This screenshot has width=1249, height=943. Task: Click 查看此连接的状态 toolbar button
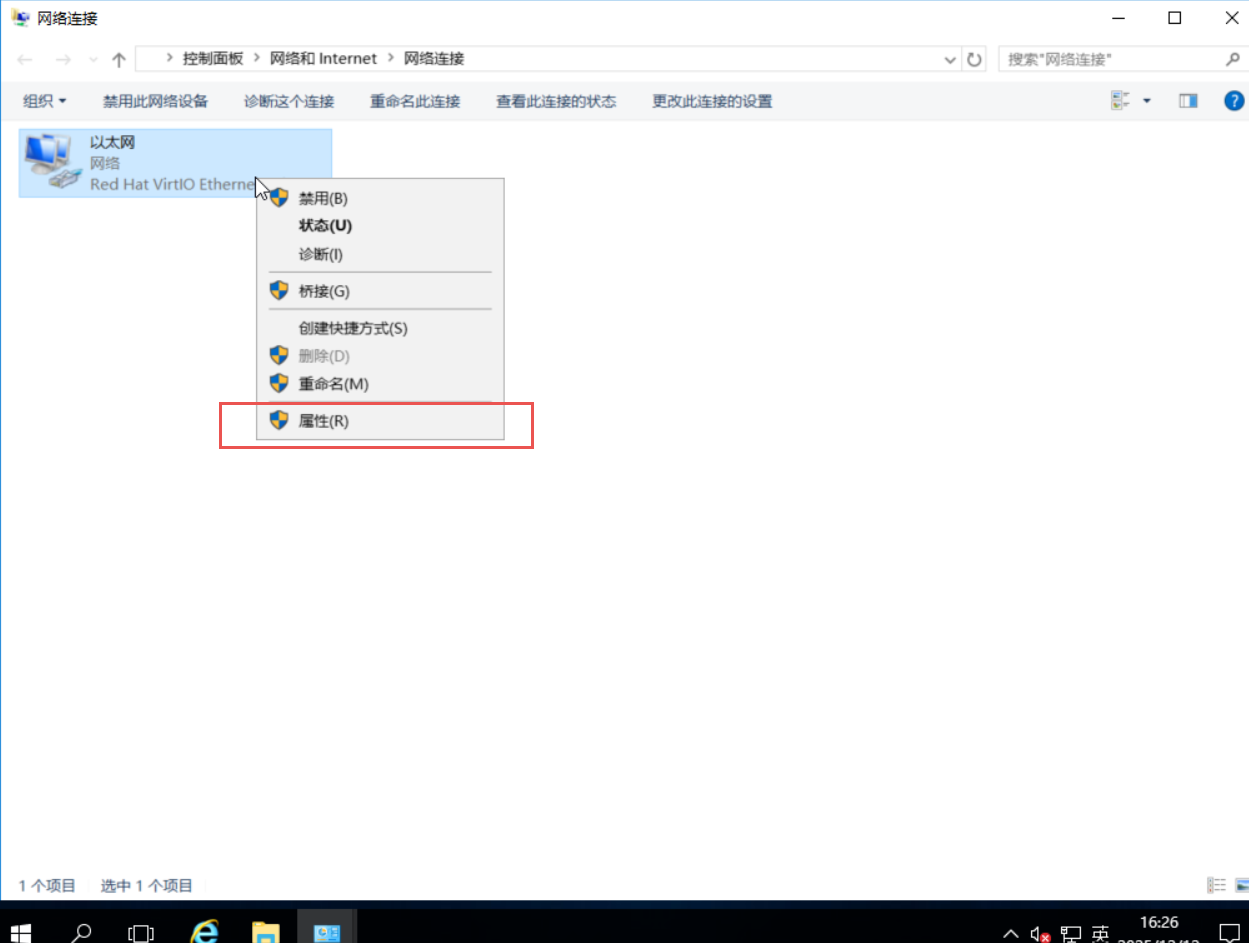pyautogui.click(x=556, y=101)
